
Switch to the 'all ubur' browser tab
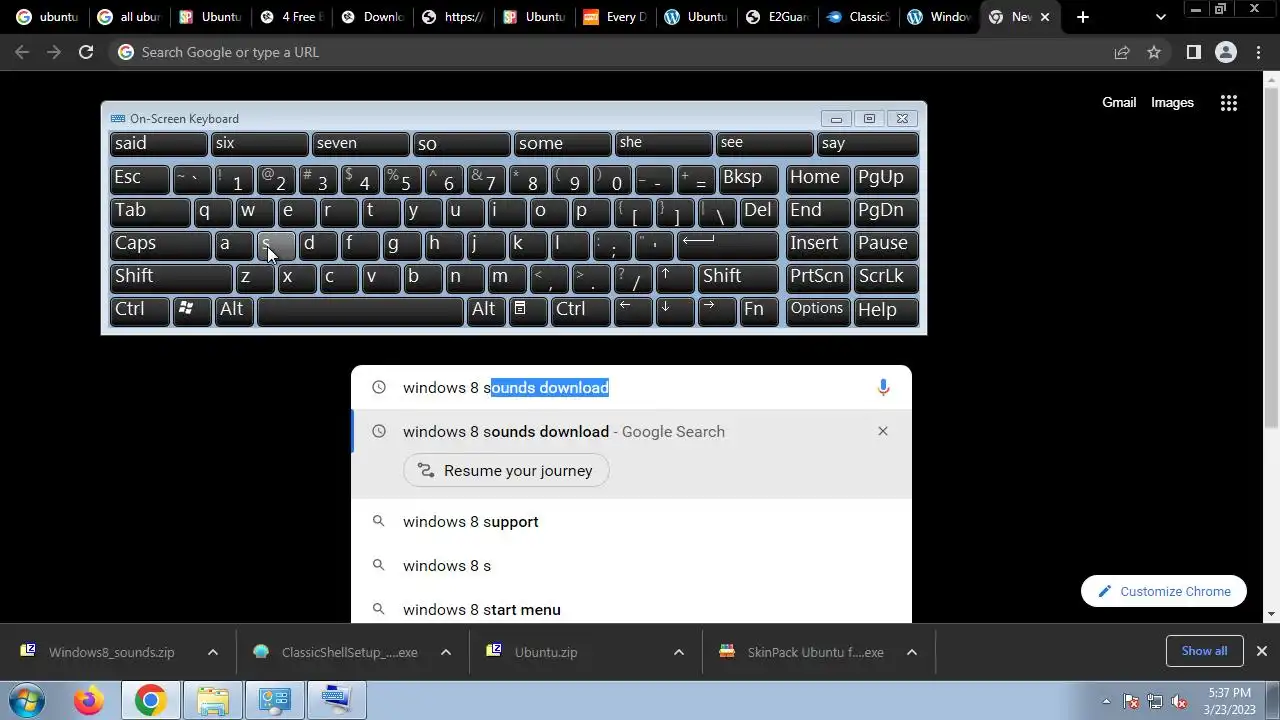pos(128,17)
